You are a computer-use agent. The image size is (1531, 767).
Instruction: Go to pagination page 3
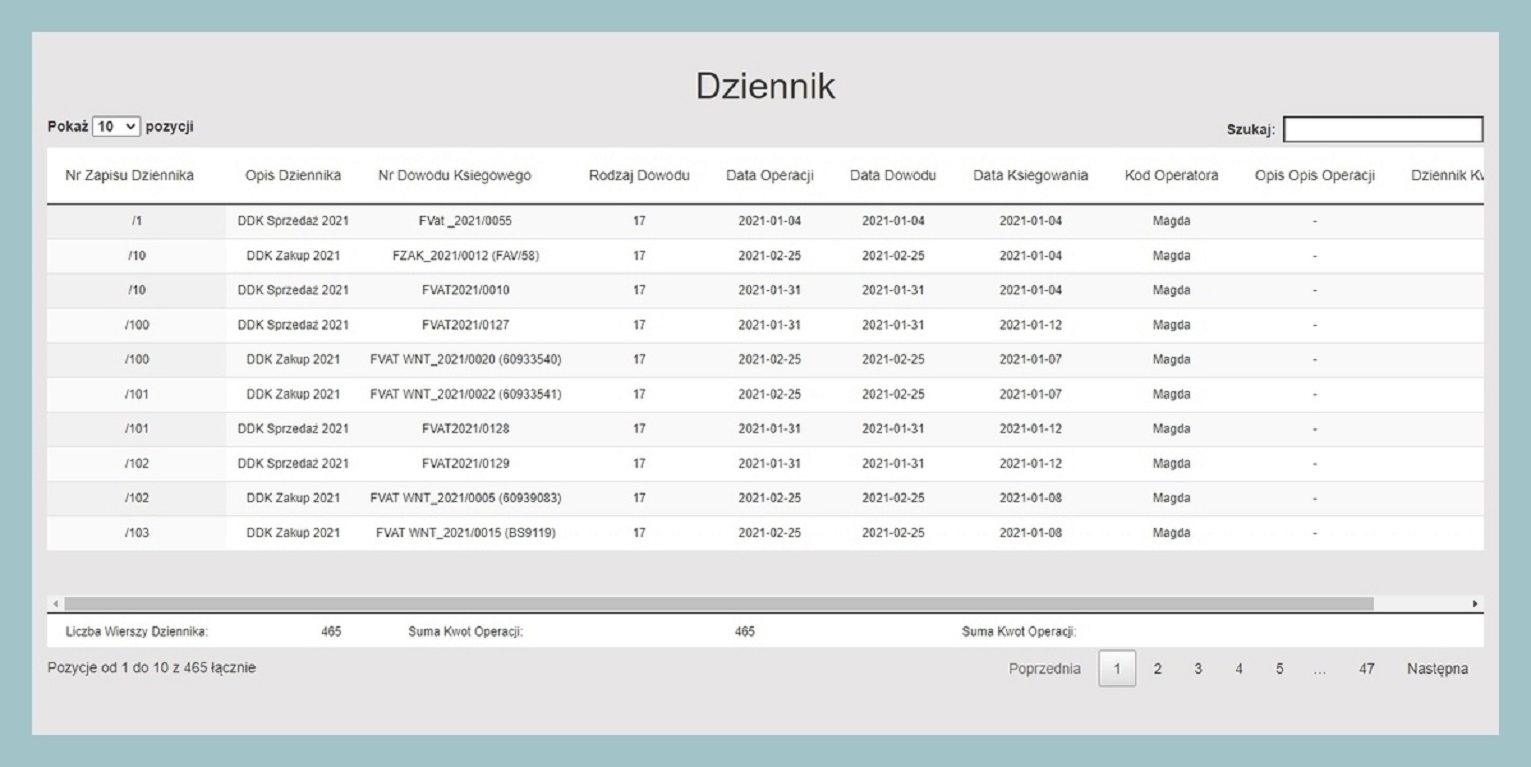click(x=1197, y=669)
